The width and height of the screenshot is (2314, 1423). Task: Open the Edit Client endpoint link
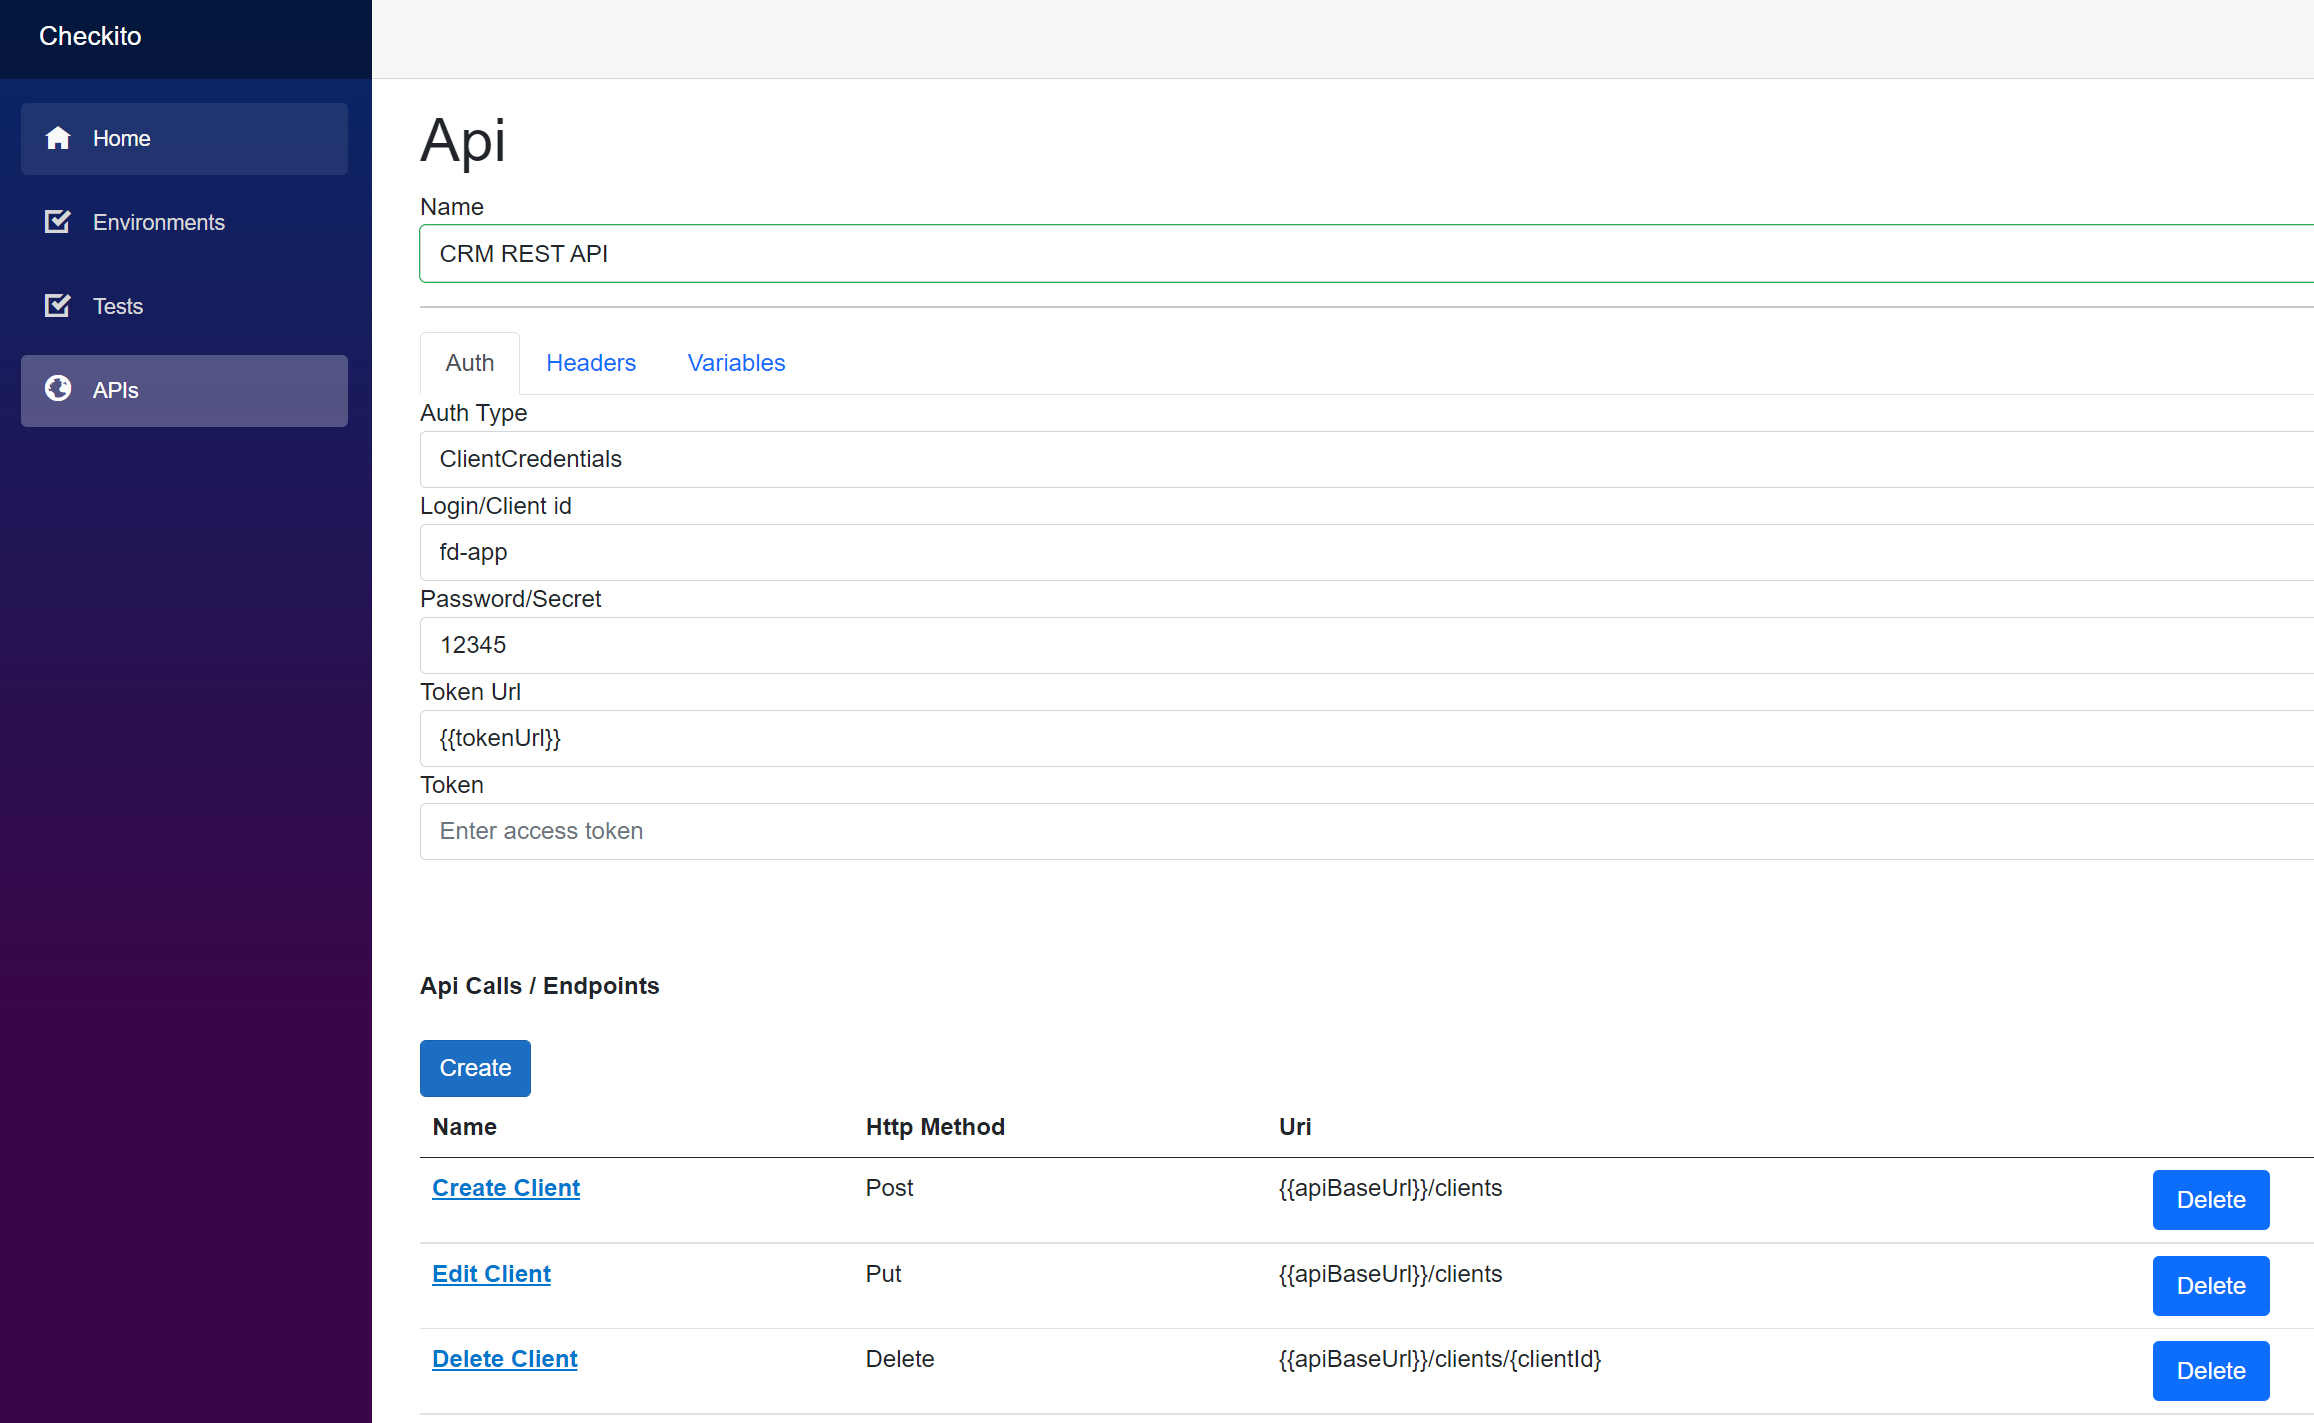coord(491,1274)
